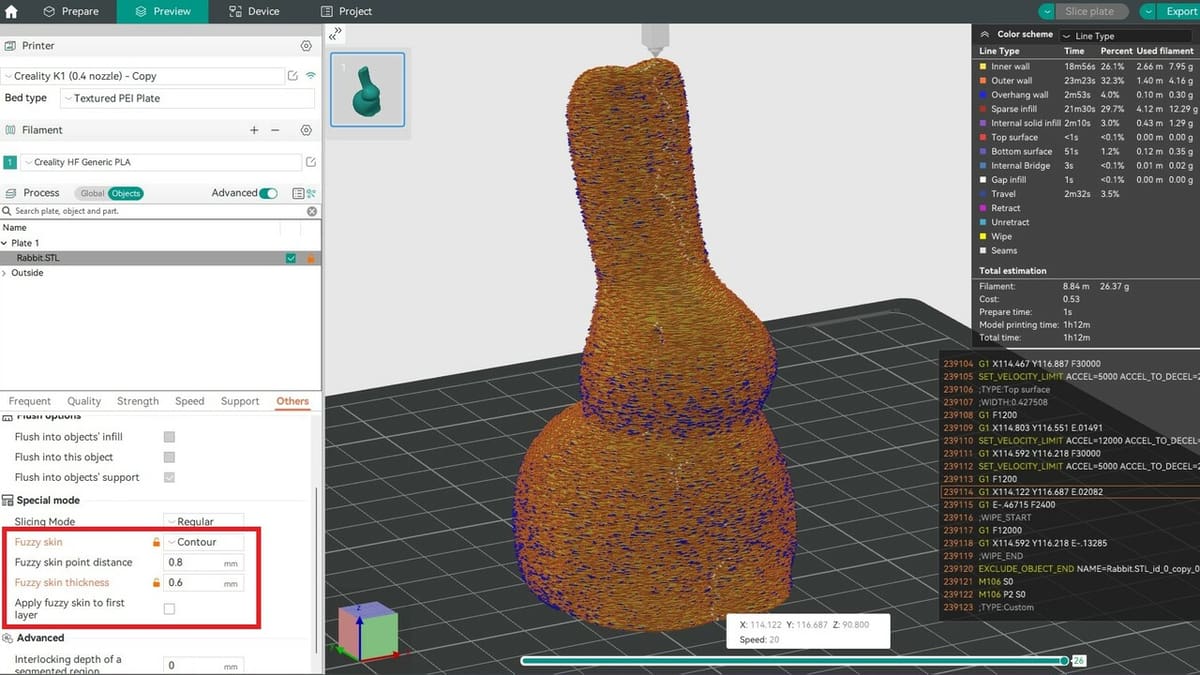The image size is (1200, 675).
Task: Click filament slot number 1 badge
Action: [10, 162]
